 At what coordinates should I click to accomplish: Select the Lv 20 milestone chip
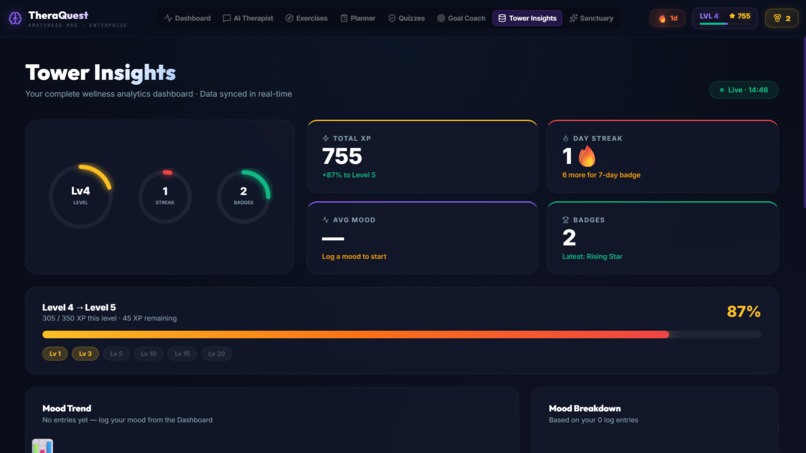(x=216, y=354)
